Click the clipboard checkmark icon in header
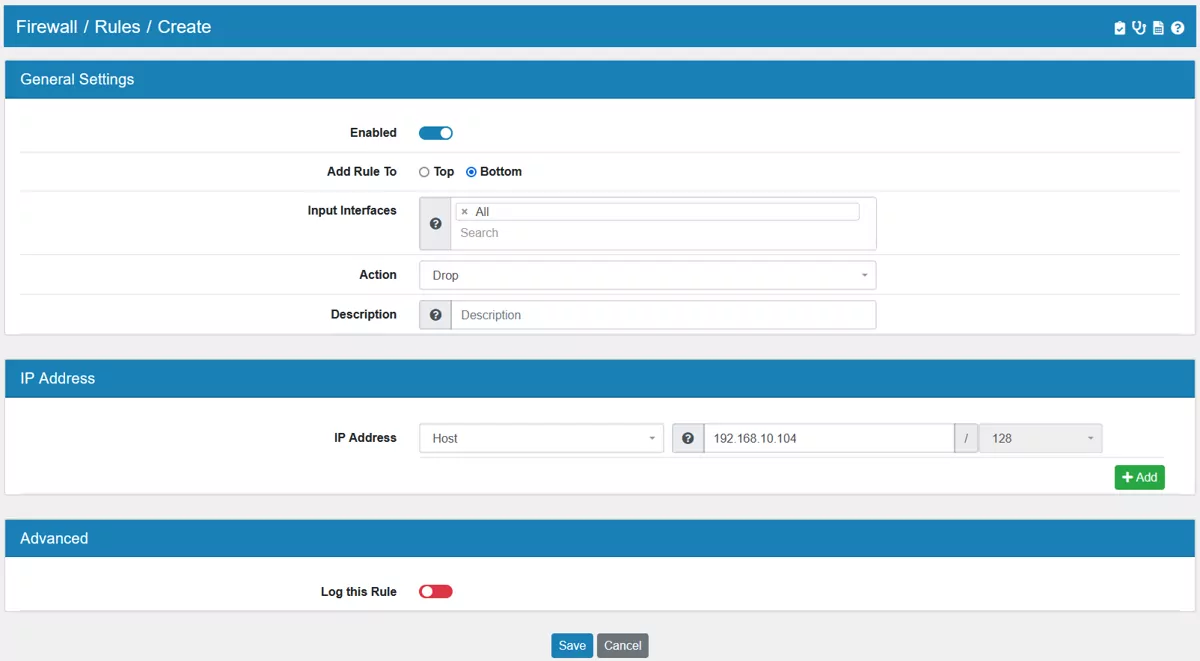The width and height of the screenshot is (1200, 661). point(1120,28)
